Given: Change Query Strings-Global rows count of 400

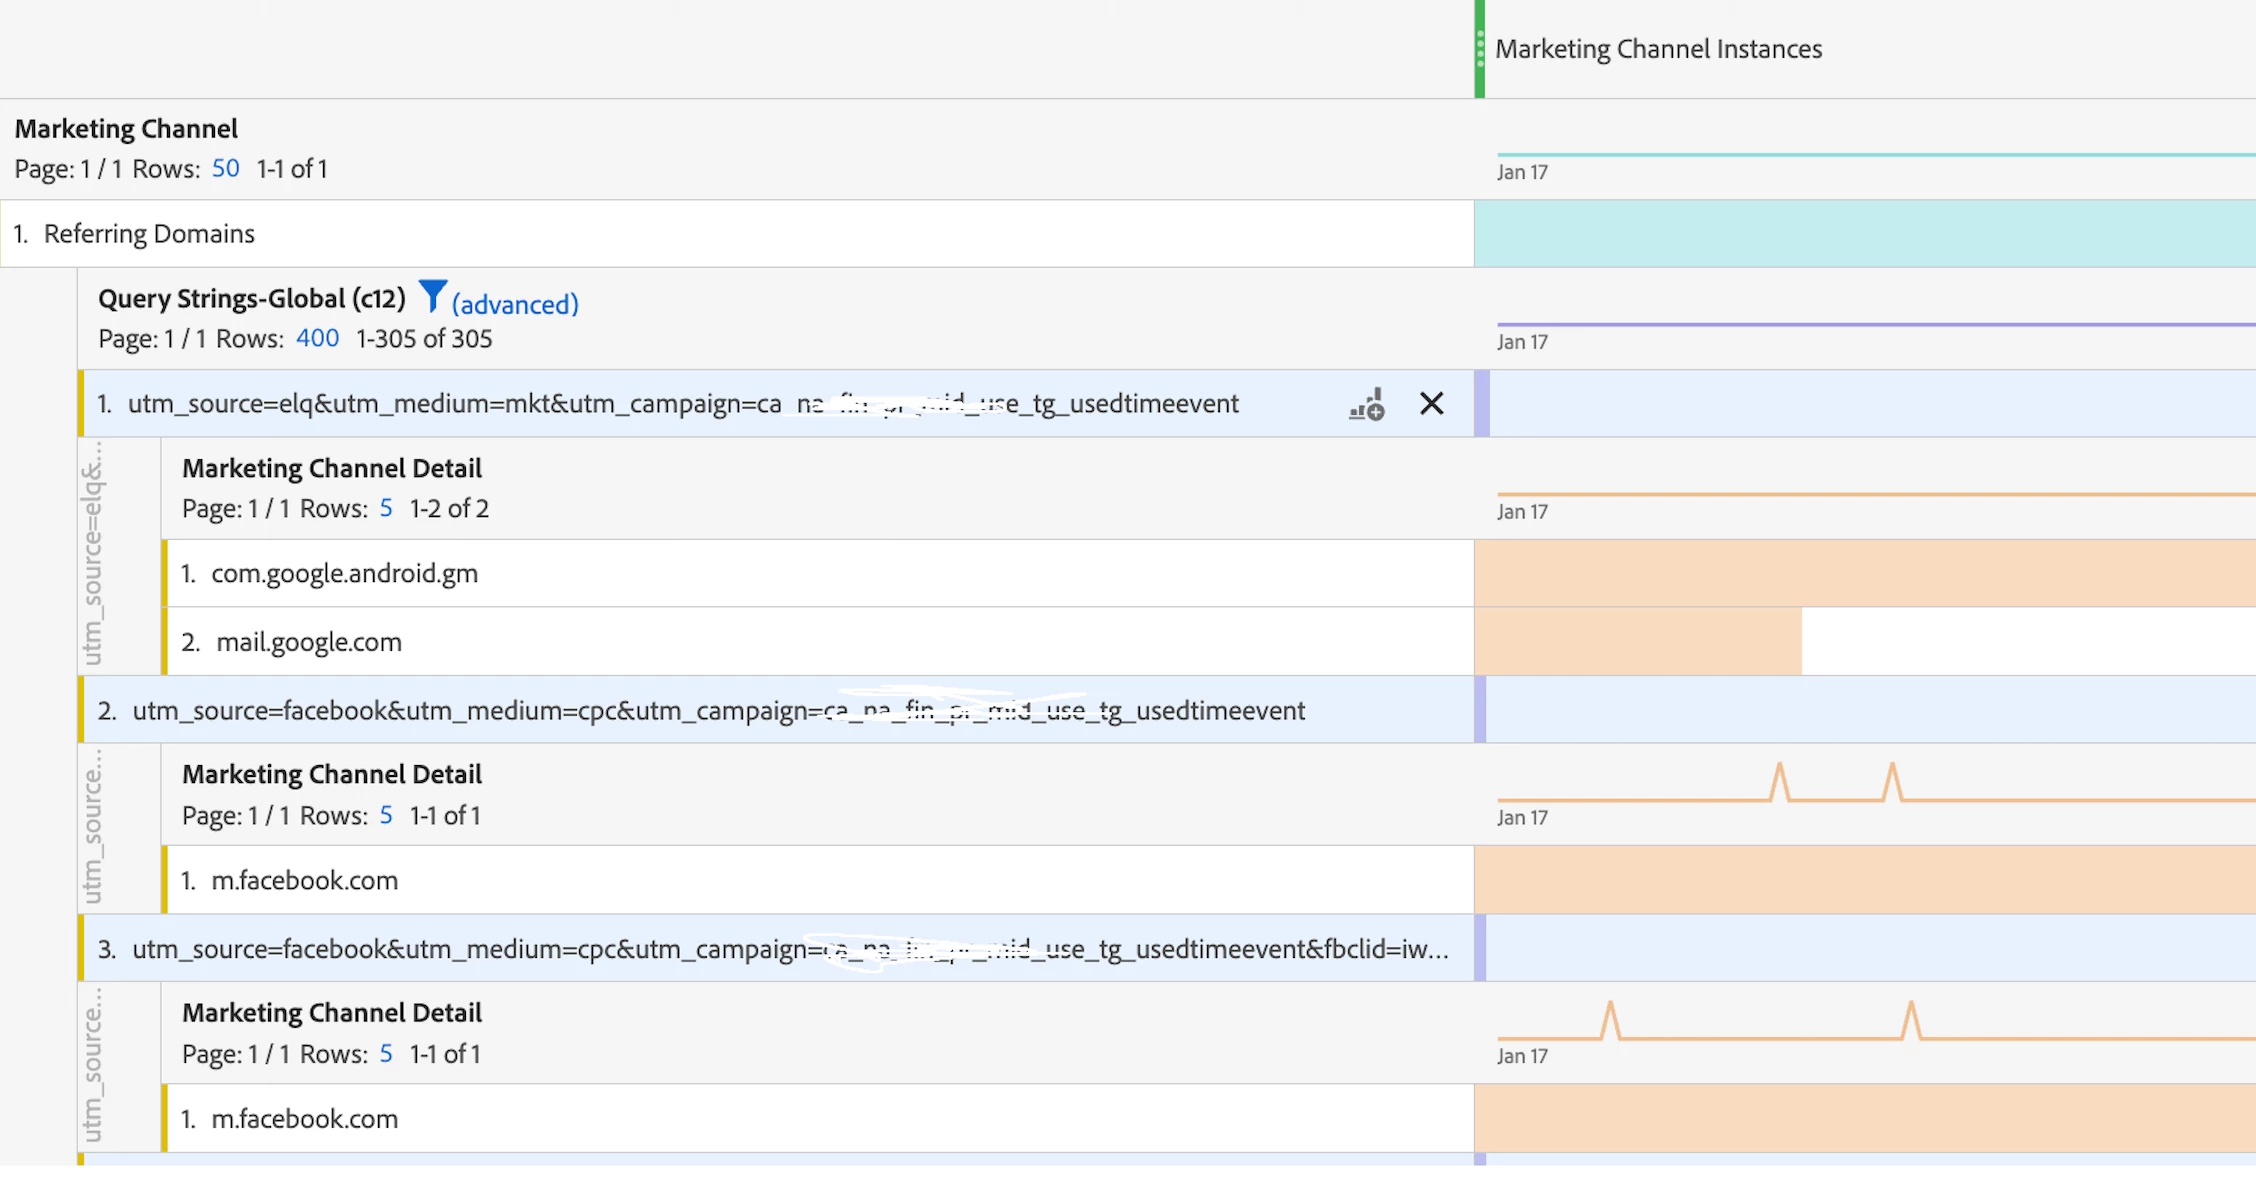Looking at the screenshot, I should pos(317,338).
